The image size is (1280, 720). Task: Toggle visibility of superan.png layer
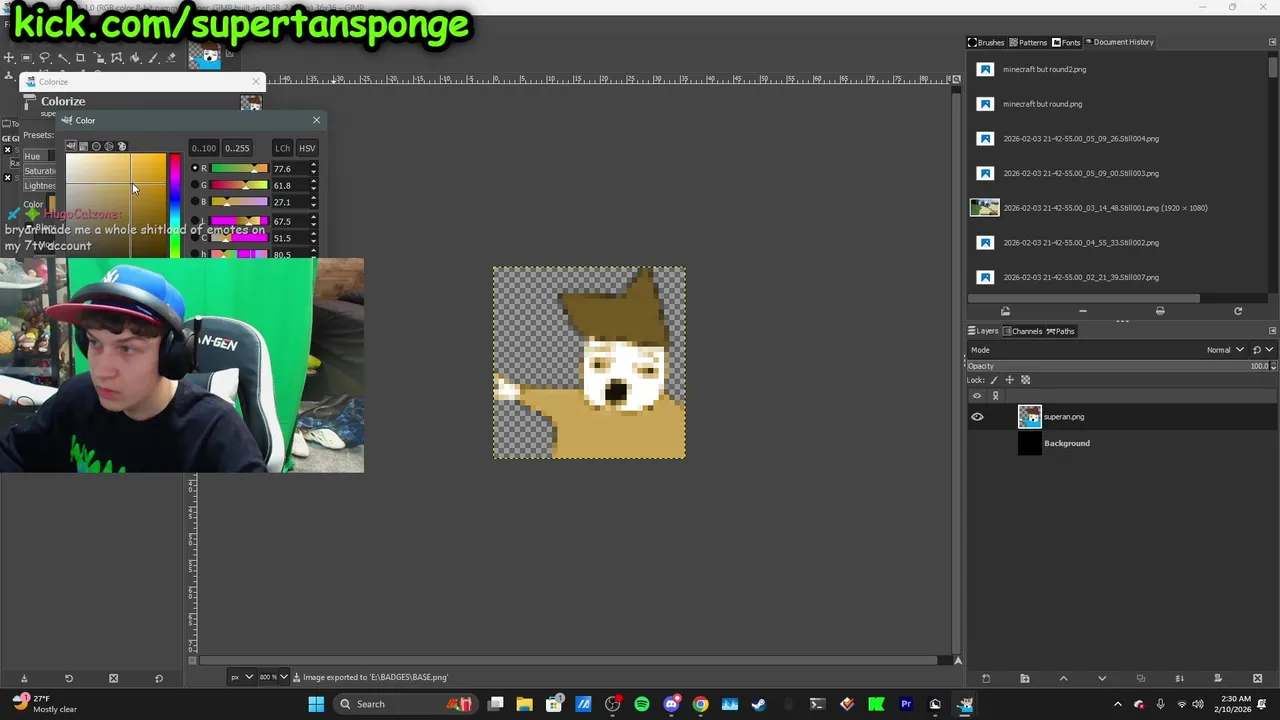(x=977, y=417)
